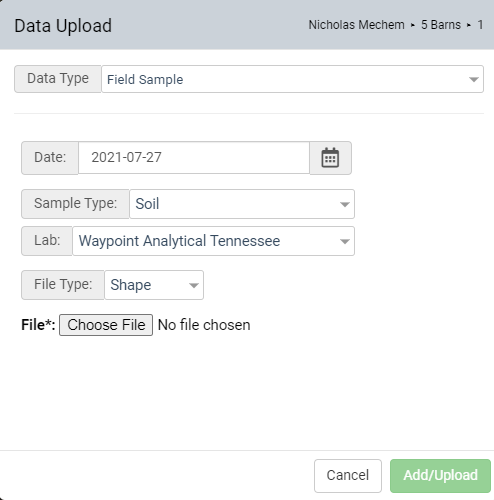Click the Data Upload dialog title
494x500 pixels.
click(x=63, y=26)
